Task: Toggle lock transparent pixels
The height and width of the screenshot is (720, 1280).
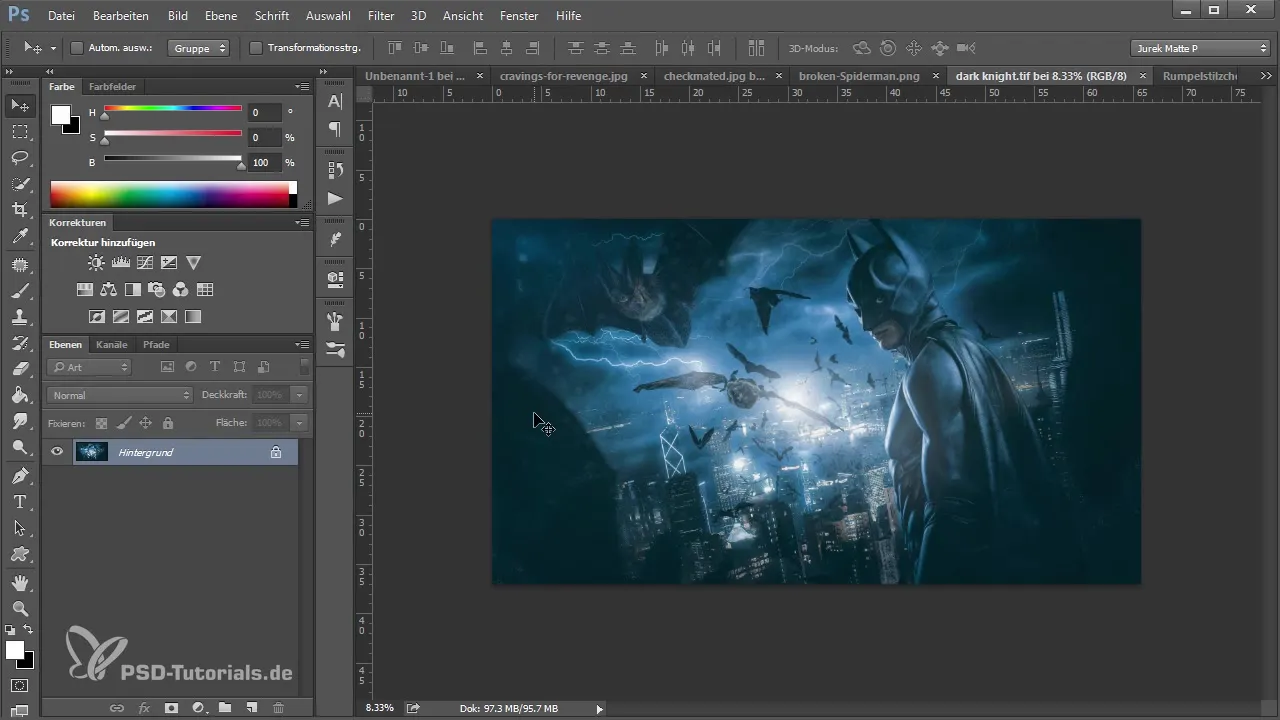Action: 101,423
